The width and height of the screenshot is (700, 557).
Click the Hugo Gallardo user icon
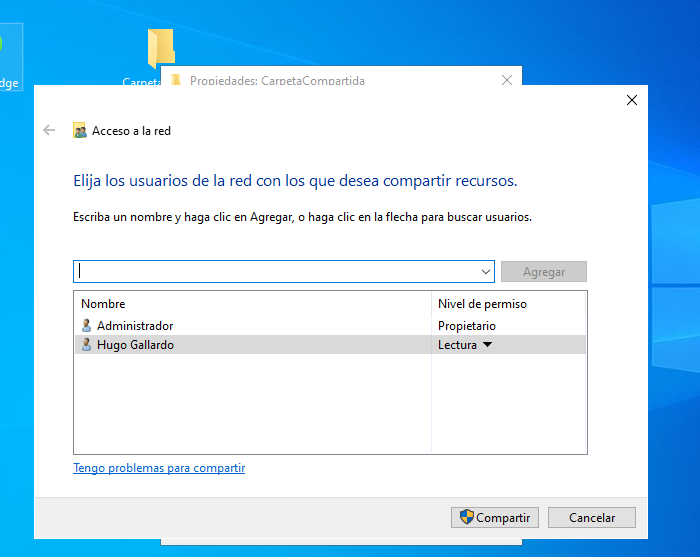click(86, 345)
